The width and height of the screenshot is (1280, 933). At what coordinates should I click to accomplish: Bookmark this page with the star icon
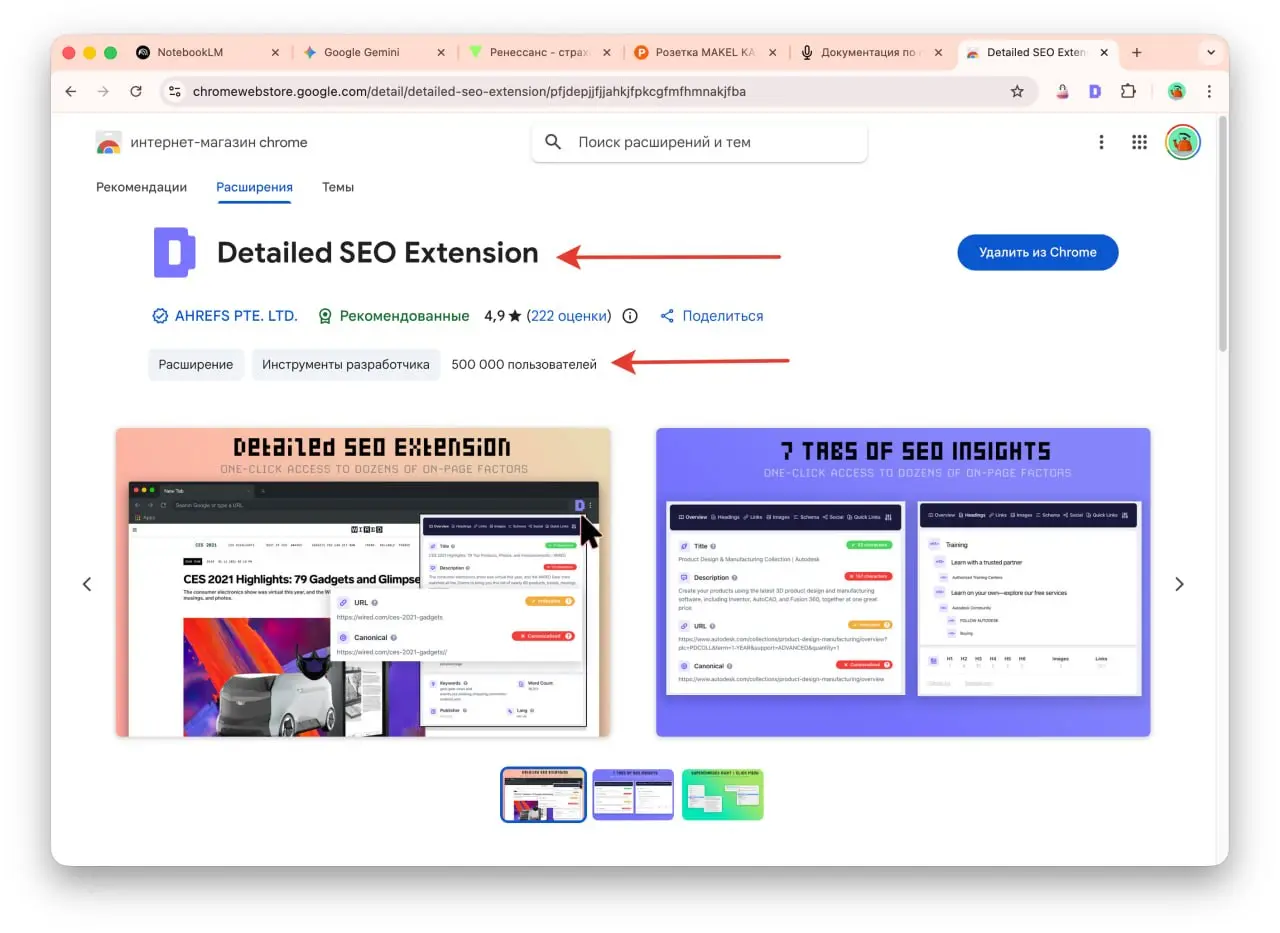(x=1017, y=91)
